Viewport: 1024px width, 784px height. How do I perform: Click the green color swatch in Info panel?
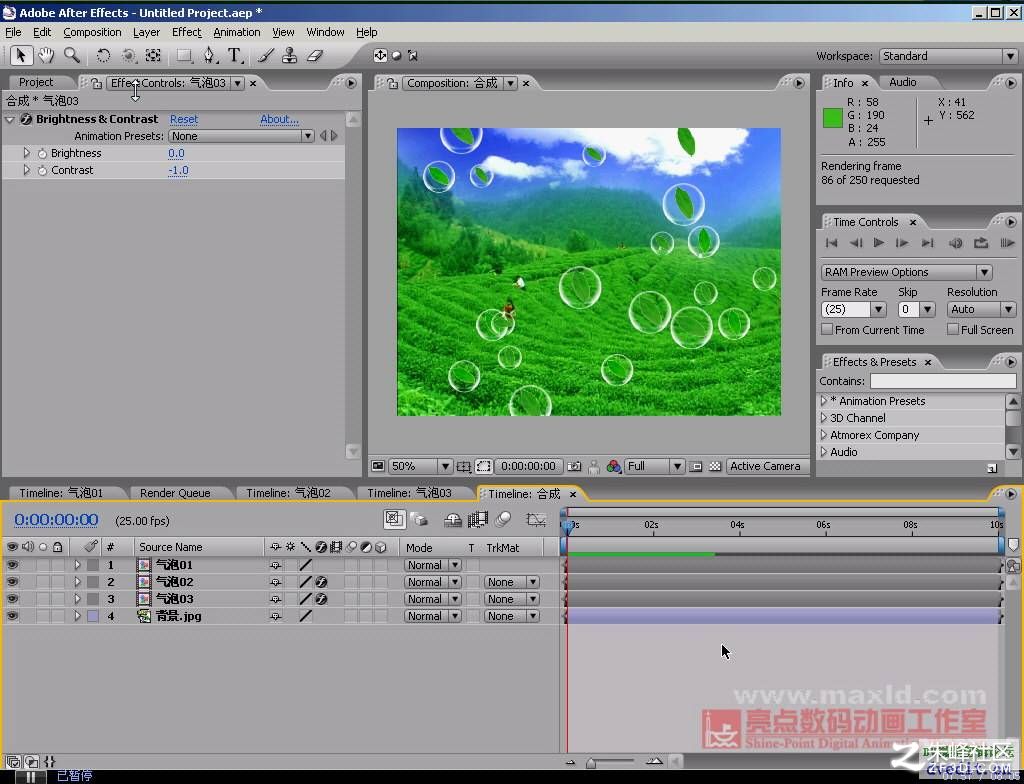pyautogui.click(x=833, y=118)
